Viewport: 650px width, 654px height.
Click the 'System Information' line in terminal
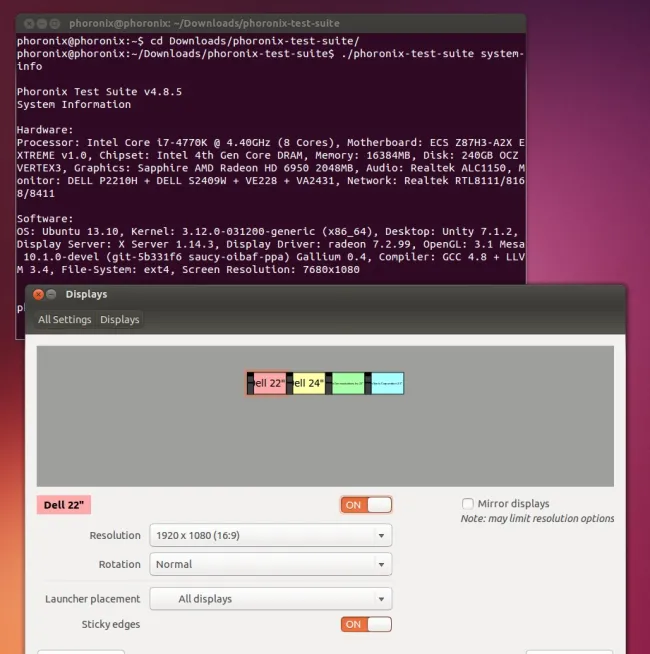point(74,104)
